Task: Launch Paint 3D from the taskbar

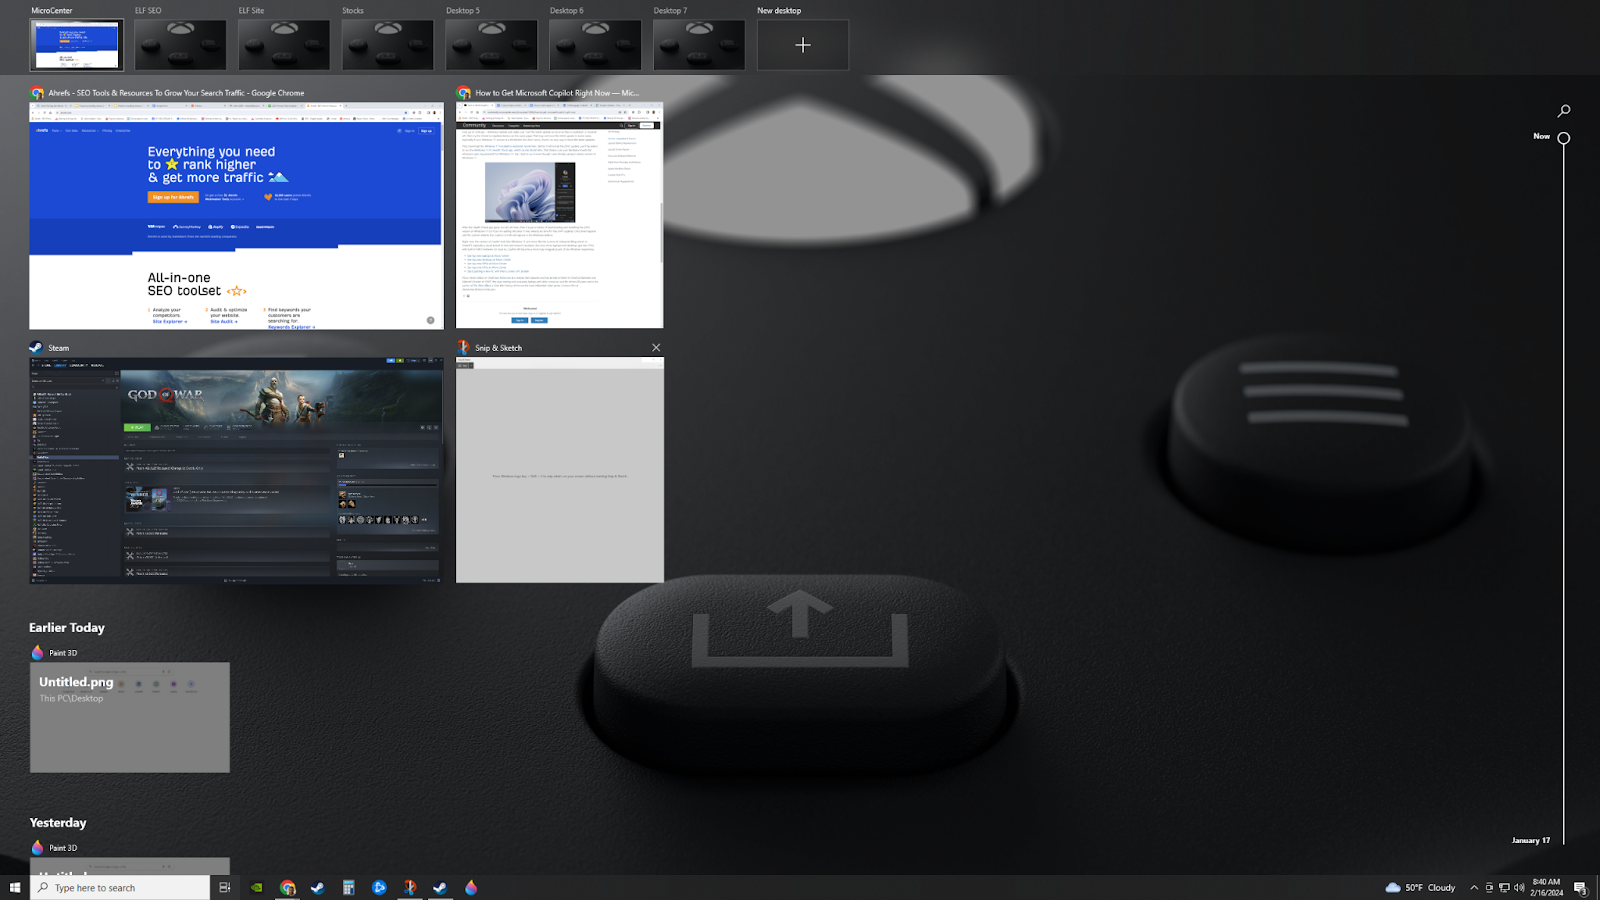Action: [471, 887]
